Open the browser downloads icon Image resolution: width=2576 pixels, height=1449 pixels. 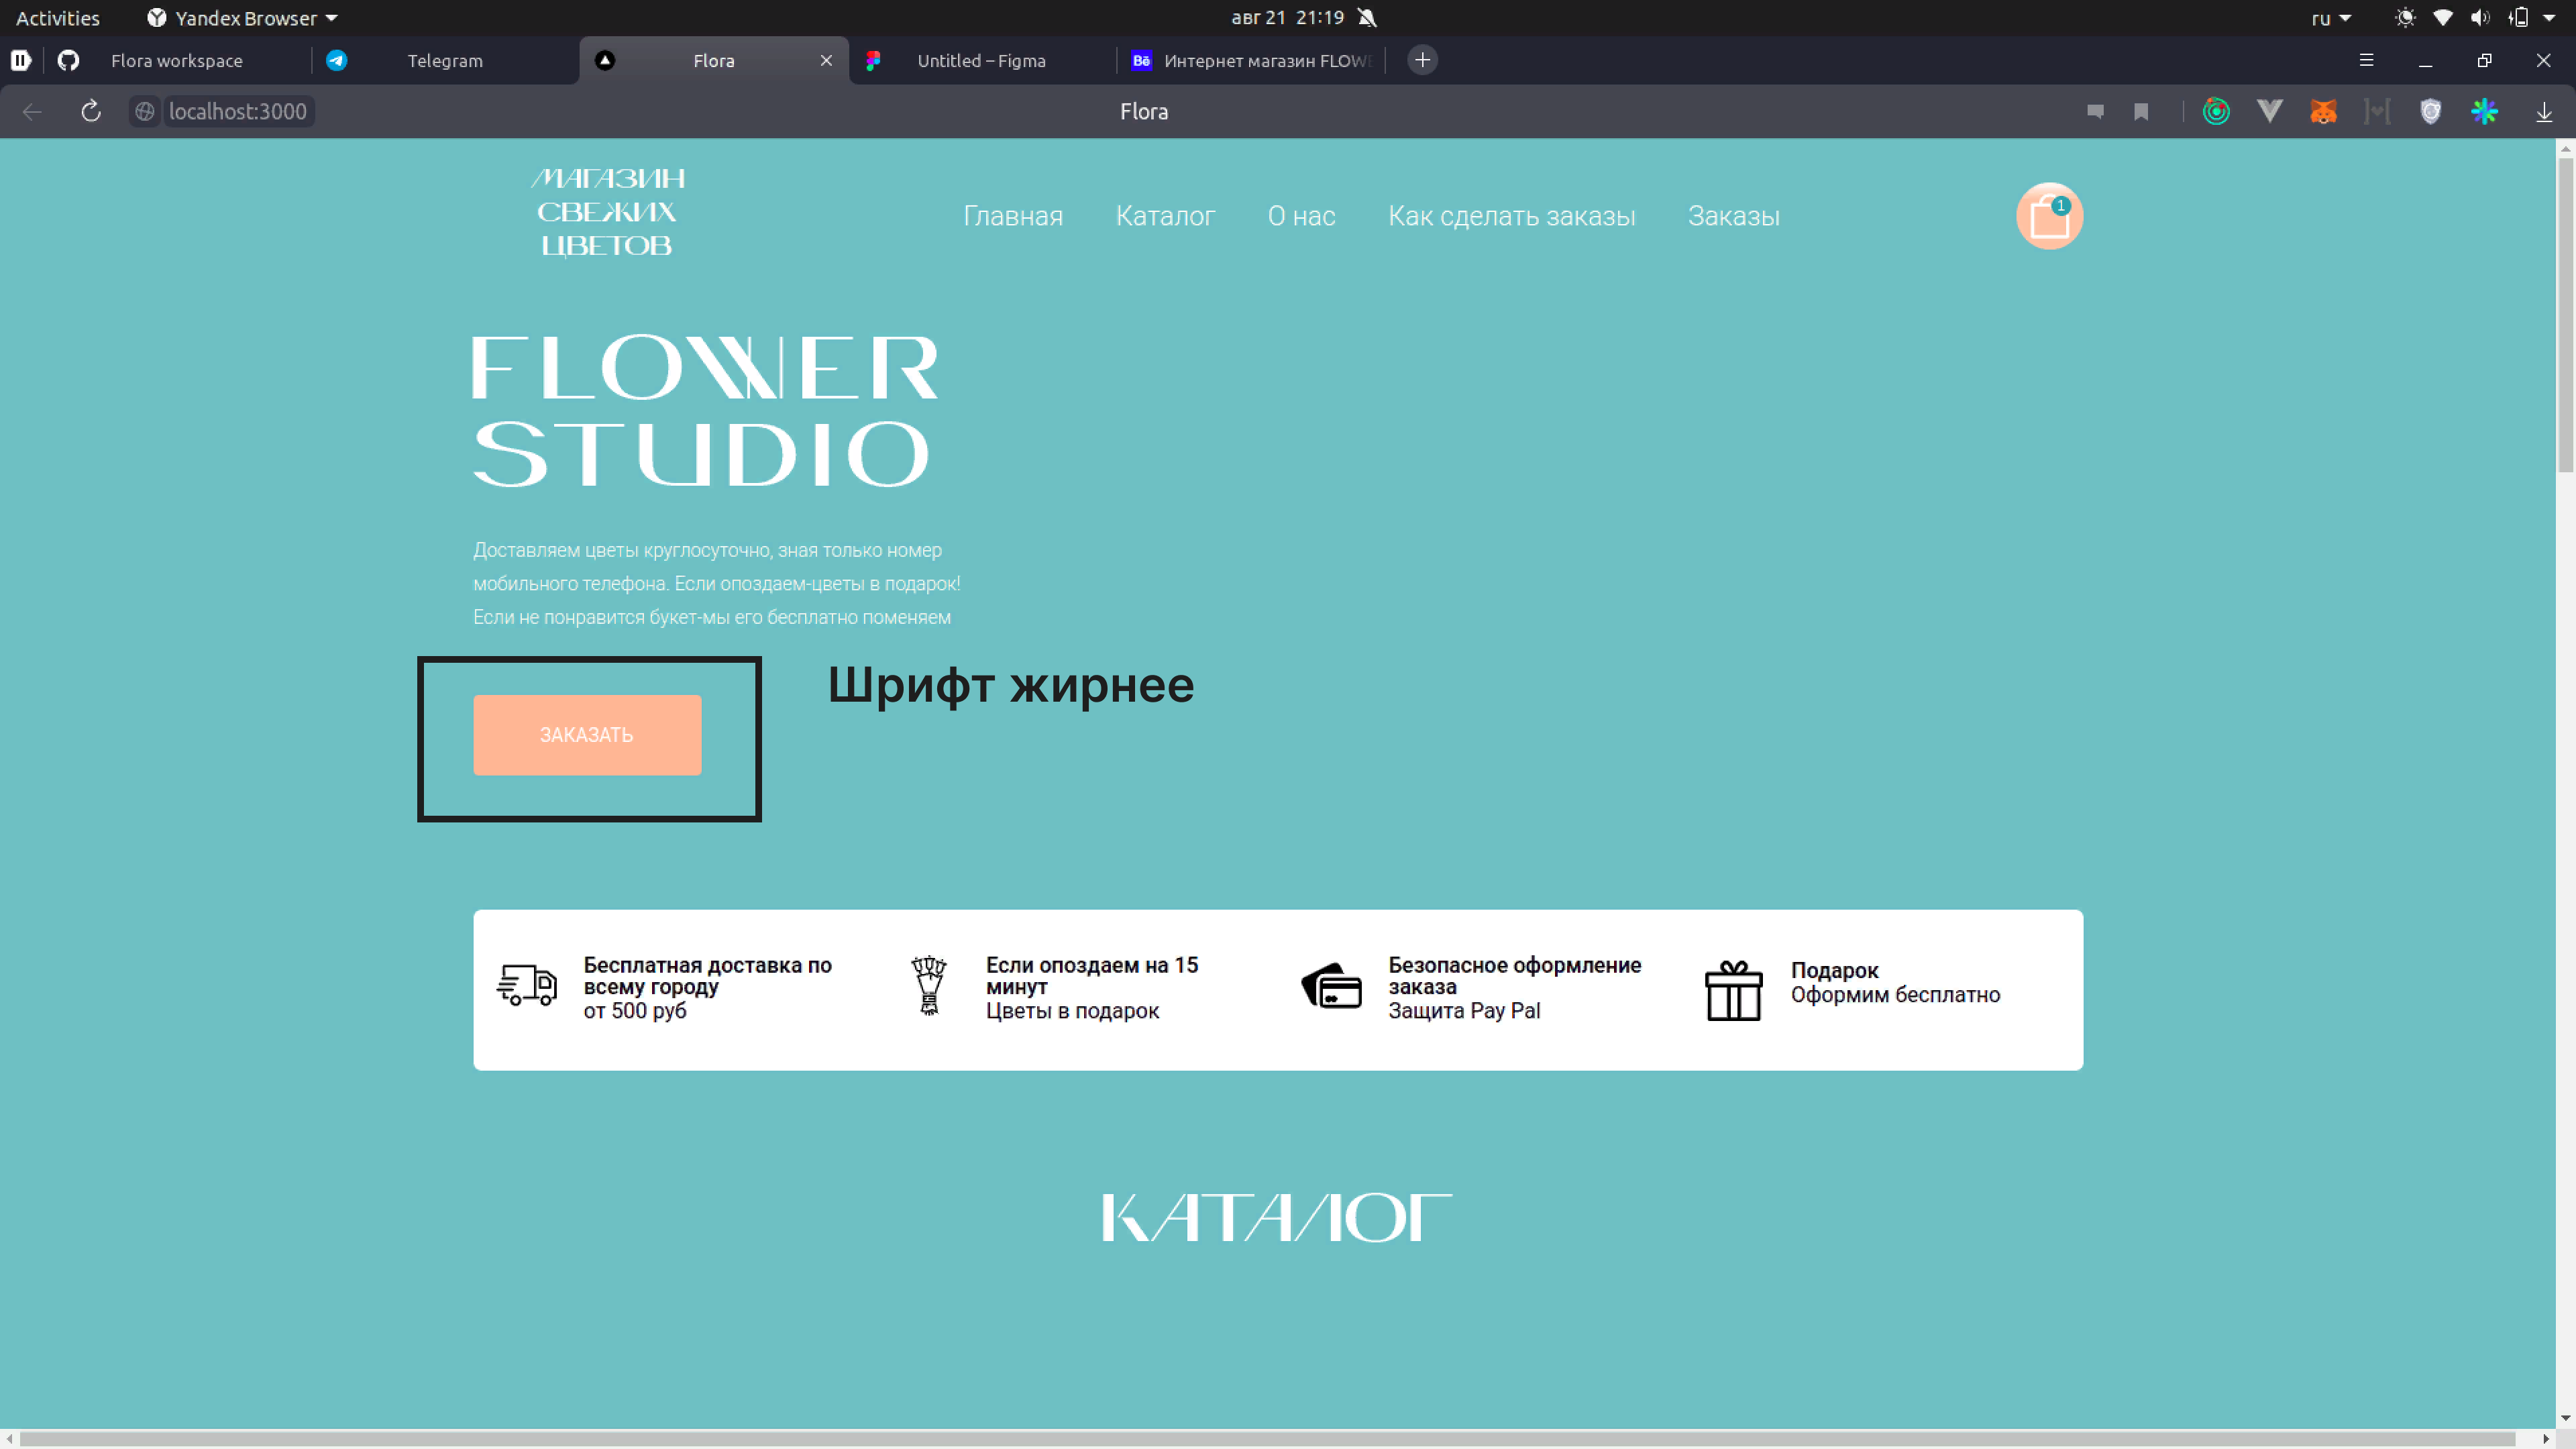point(2544,111)
